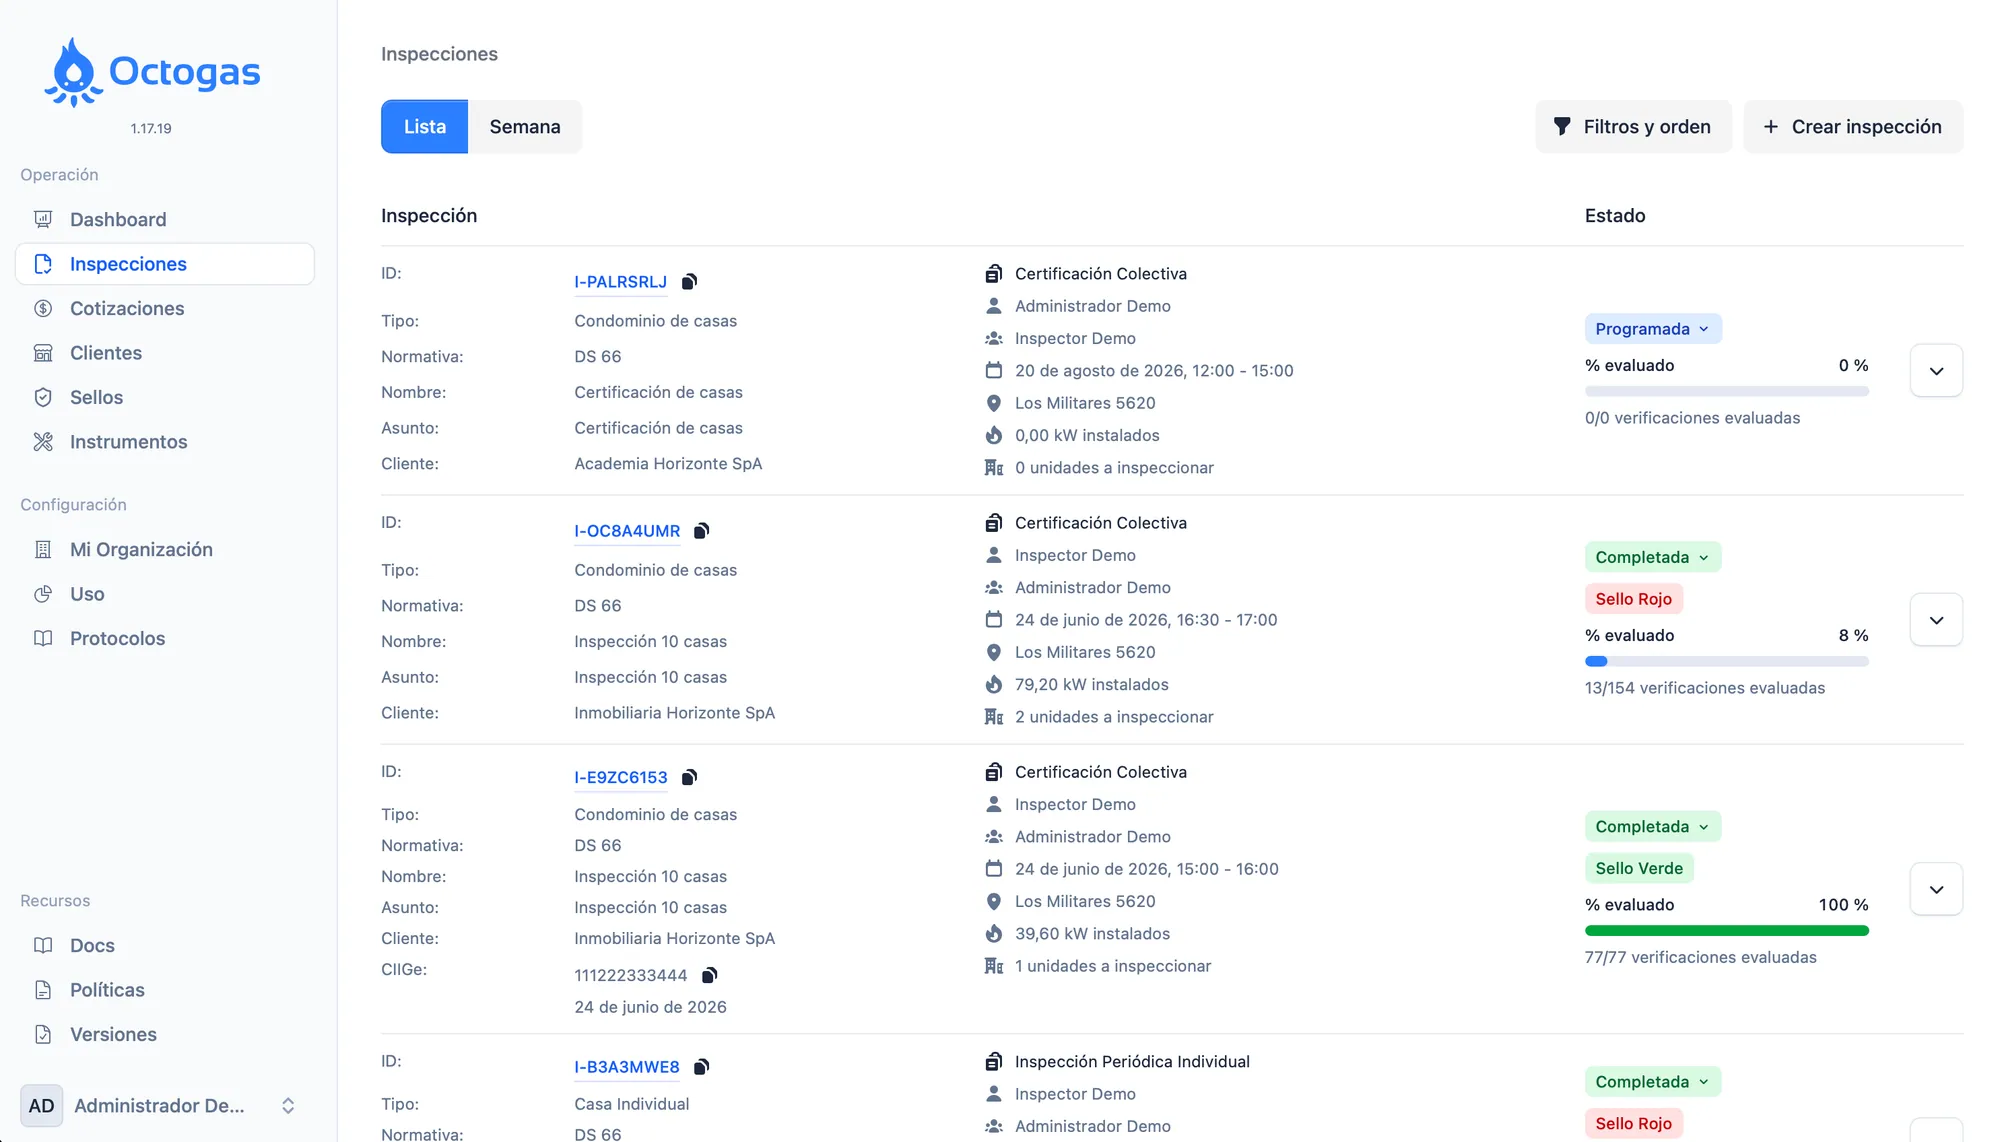This screenshot has height=1142, width=2000.
Task: Open Filtros y orden
Action: pos(1633,127)
